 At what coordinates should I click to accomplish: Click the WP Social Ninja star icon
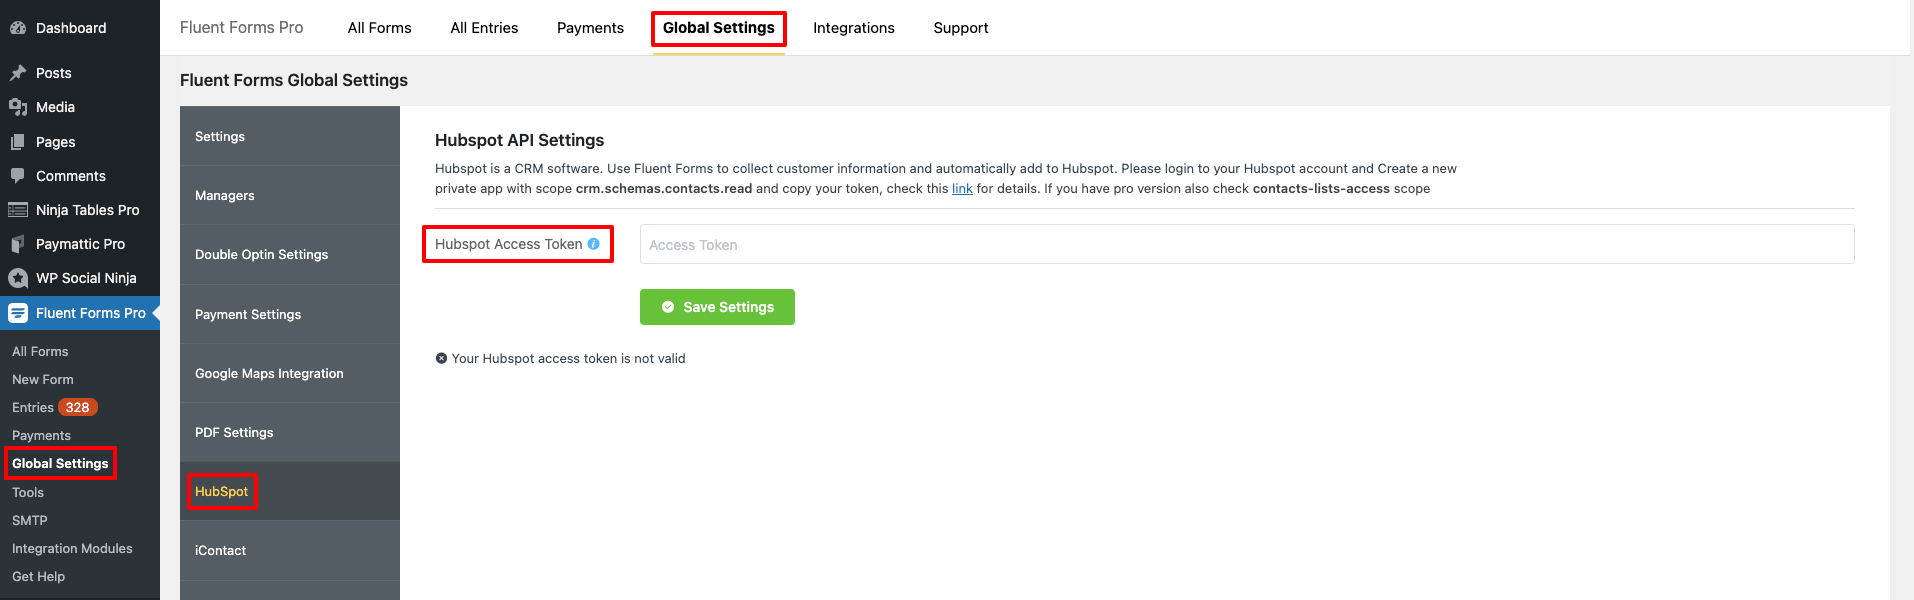tap(18, 278)
